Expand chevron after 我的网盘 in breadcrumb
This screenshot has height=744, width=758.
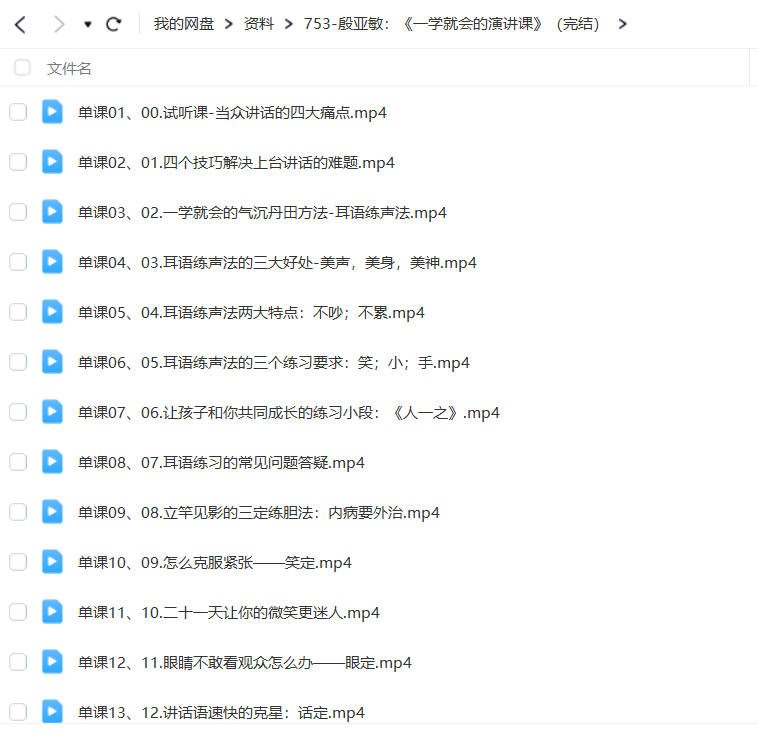coord(229,24)
